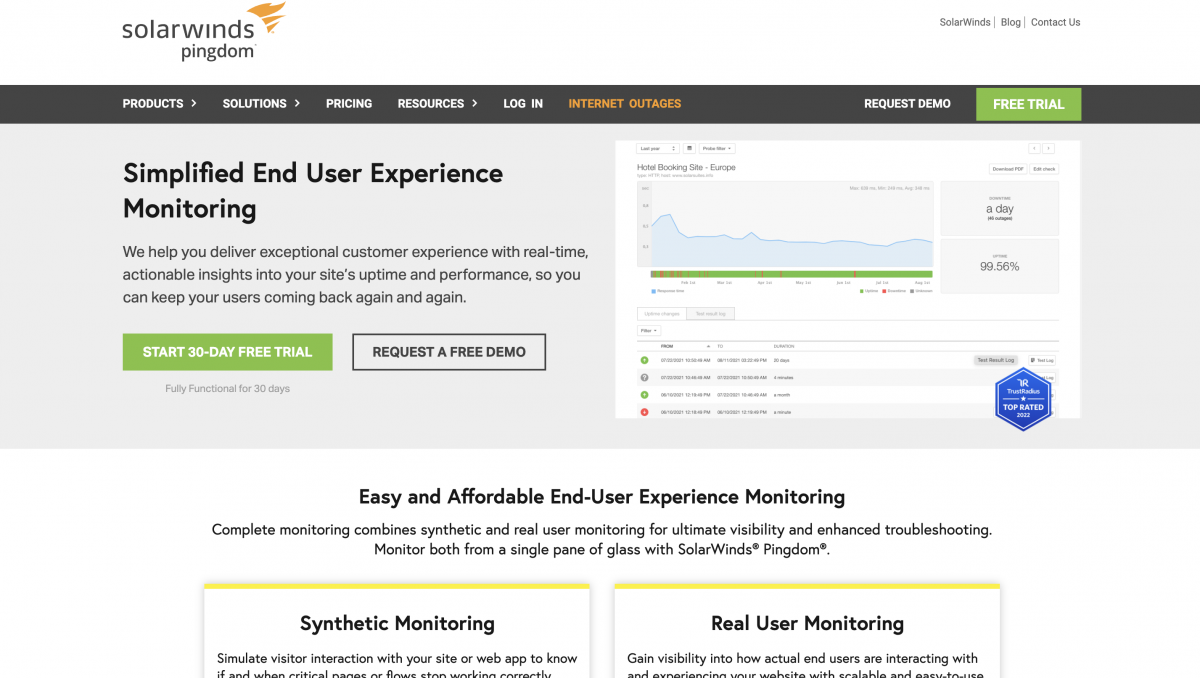Toggle the Response time legend on the chart

(x=653, y=291)
